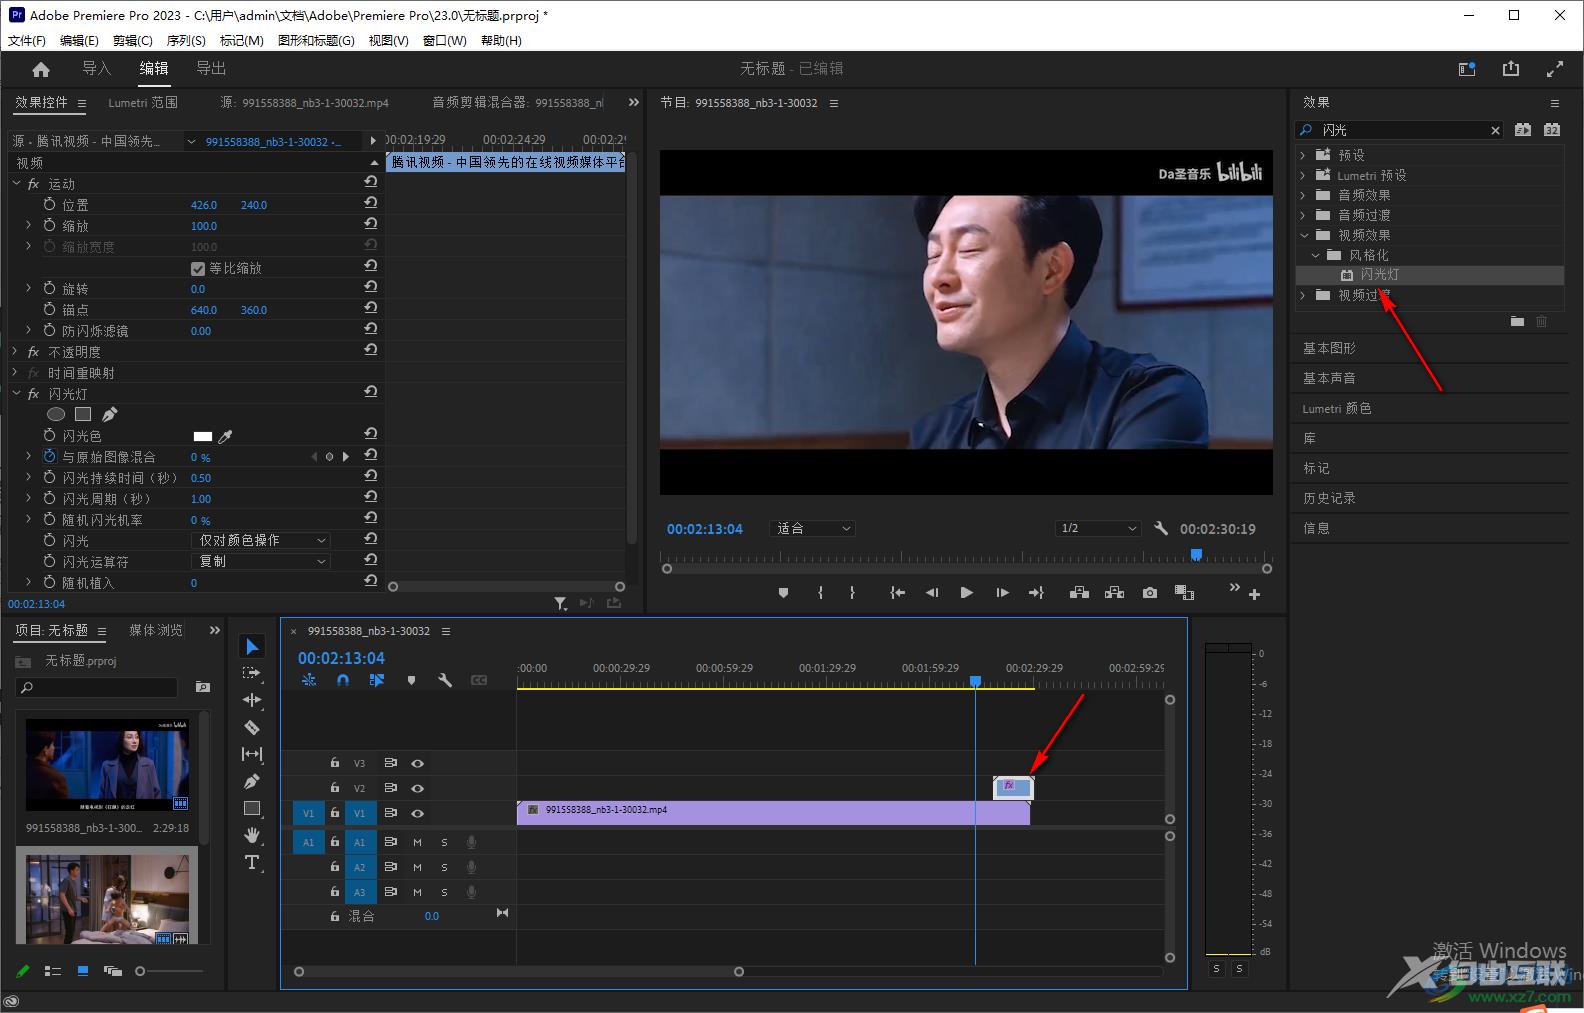Open the quick export share icon
This screenshot has width=1584, height=1013.
coord(1511,69)
